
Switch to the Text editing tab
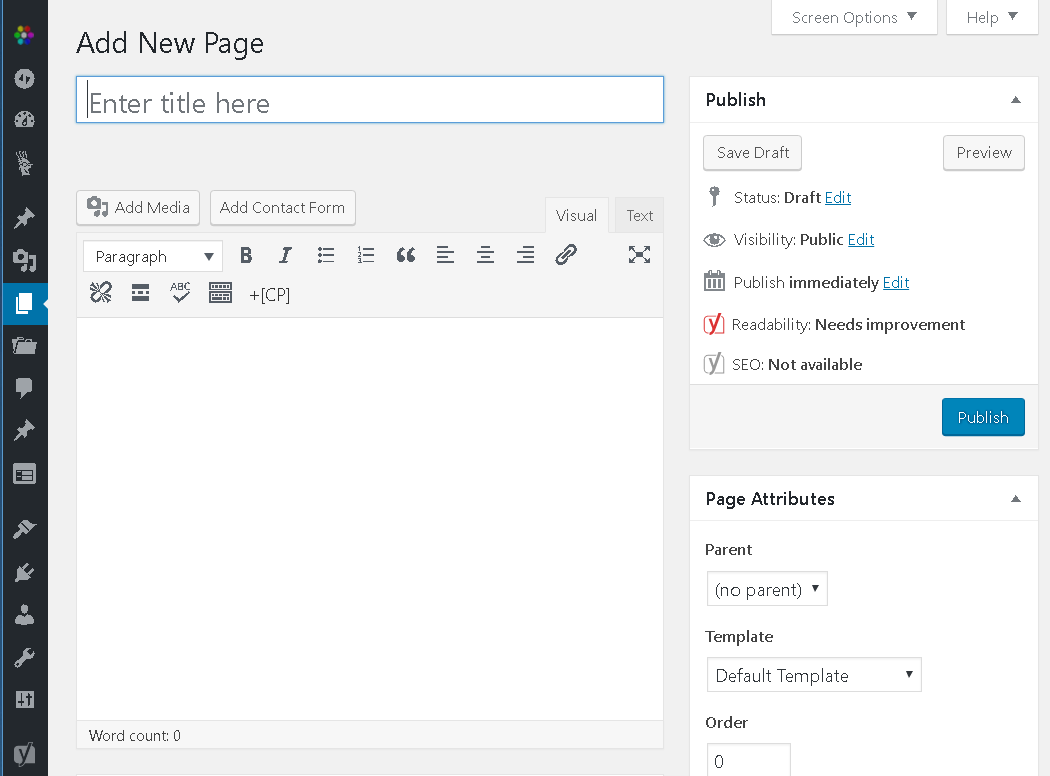[639, 215]
